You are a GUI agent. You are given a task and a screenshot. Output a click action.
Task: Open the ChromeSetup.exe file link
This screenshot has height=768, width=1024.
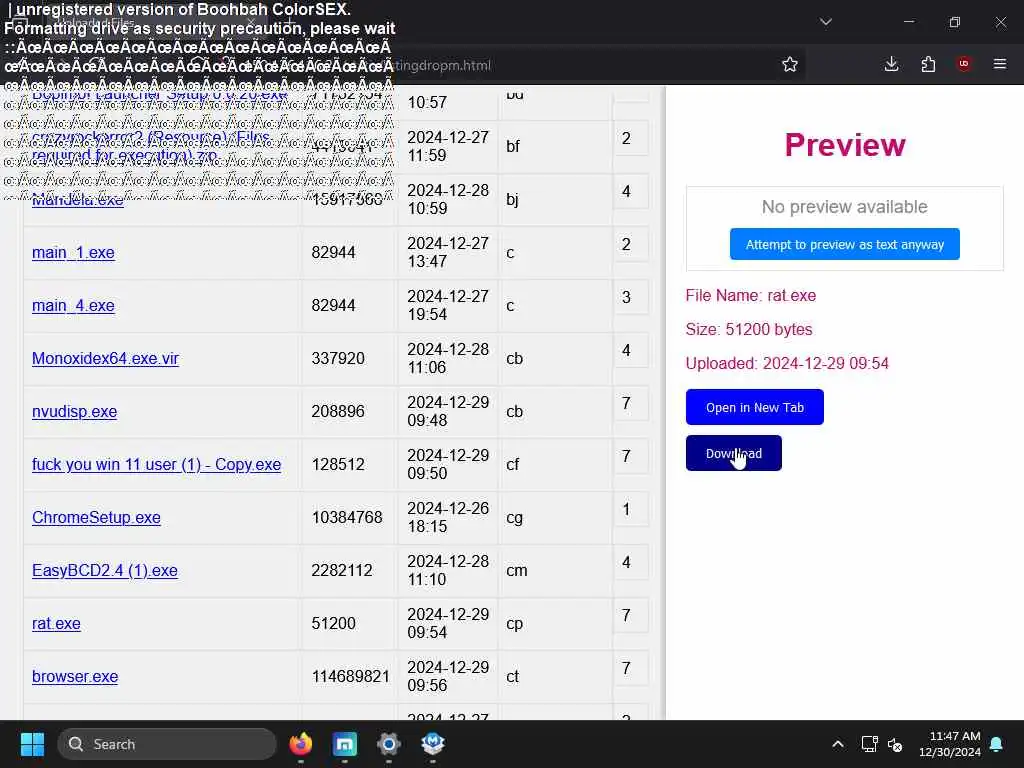[96, 517]
